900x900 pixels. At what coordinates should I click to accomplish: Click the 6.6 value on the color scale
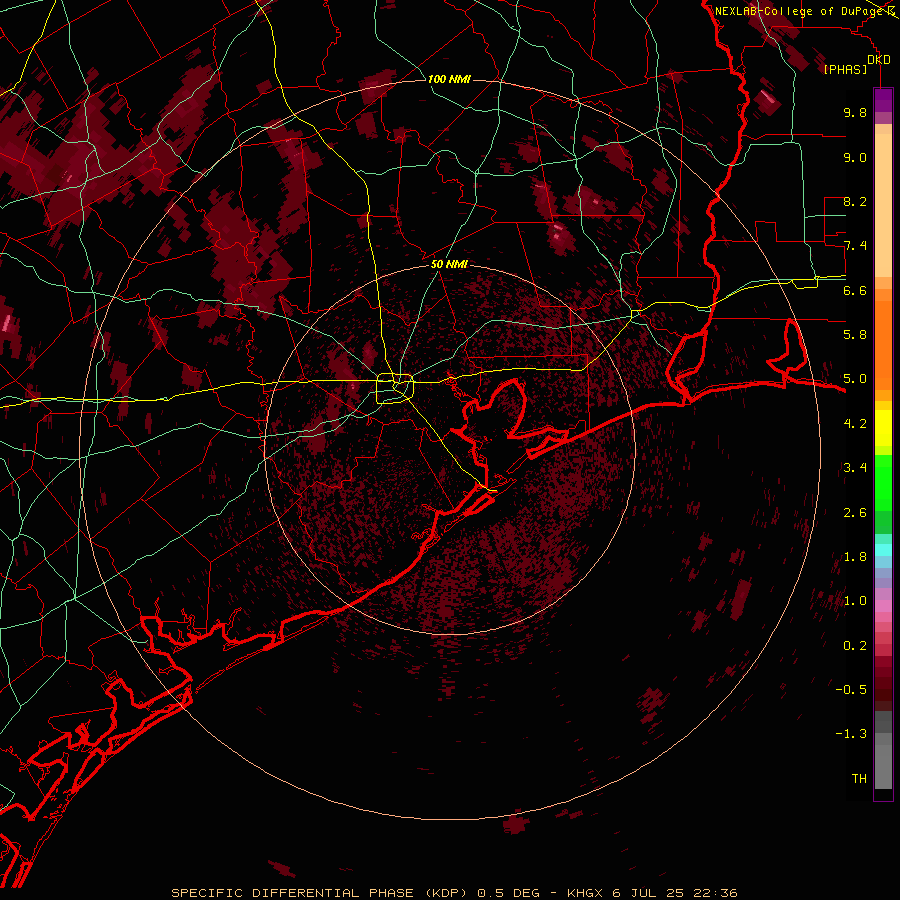(855, 290)
